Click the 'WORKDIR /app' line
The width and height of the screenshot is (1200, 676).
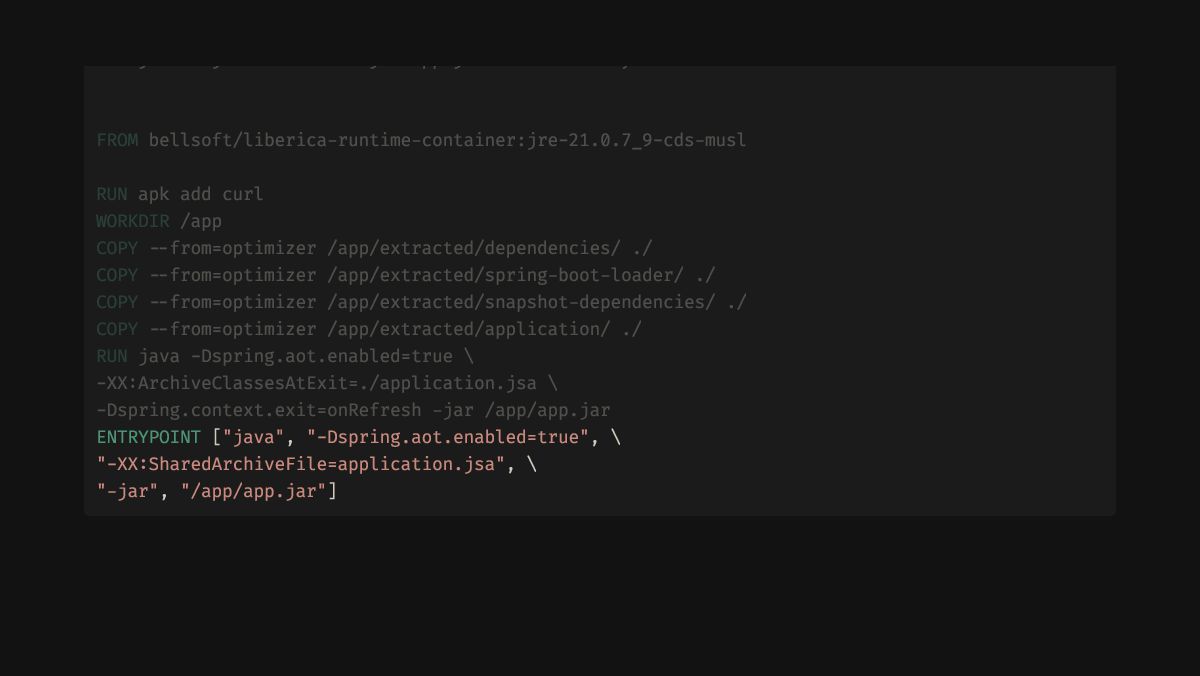click(x=159, y=221)
